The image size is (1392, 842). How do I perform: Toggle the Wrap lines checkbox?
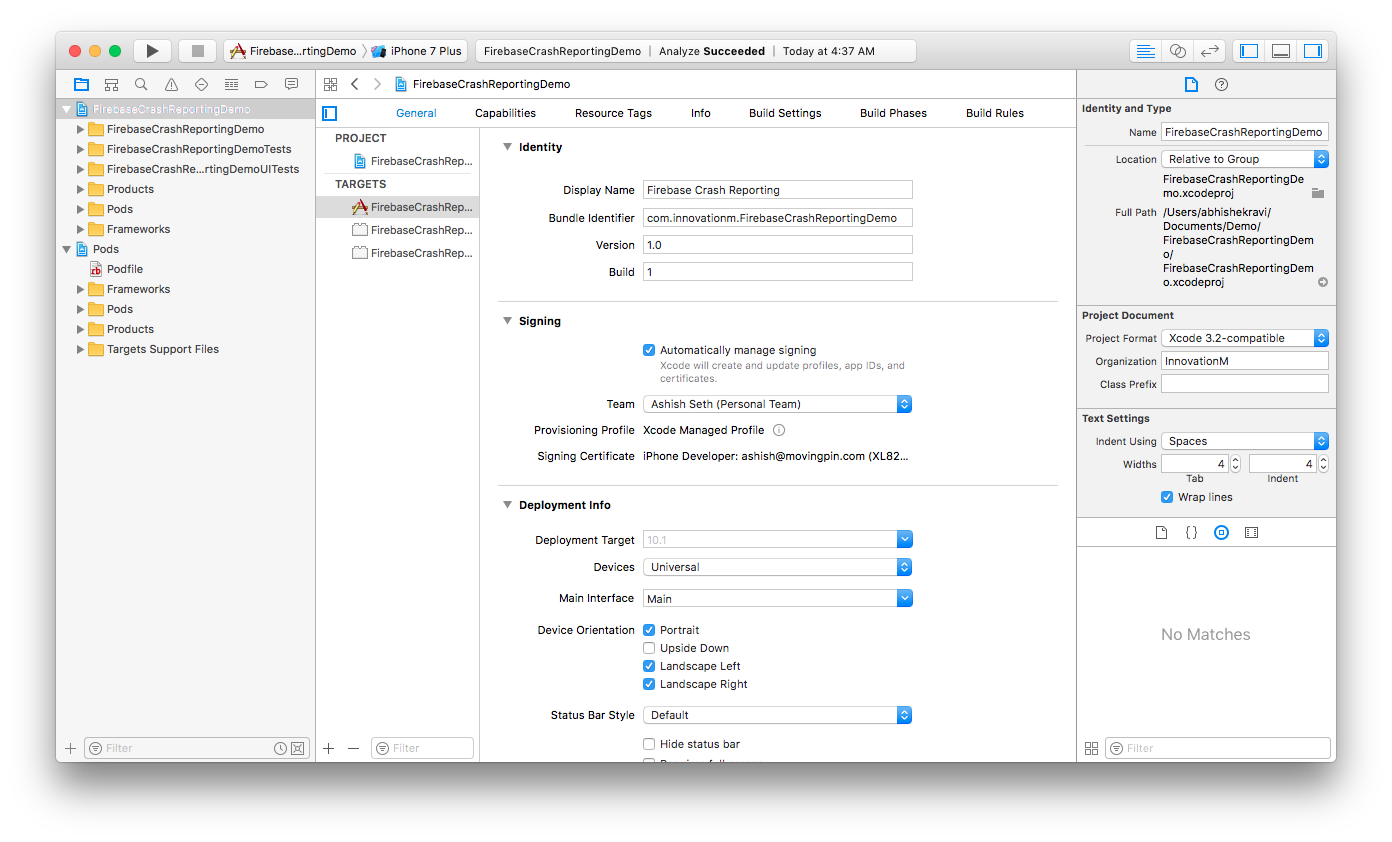click(x=1167, y=497)
